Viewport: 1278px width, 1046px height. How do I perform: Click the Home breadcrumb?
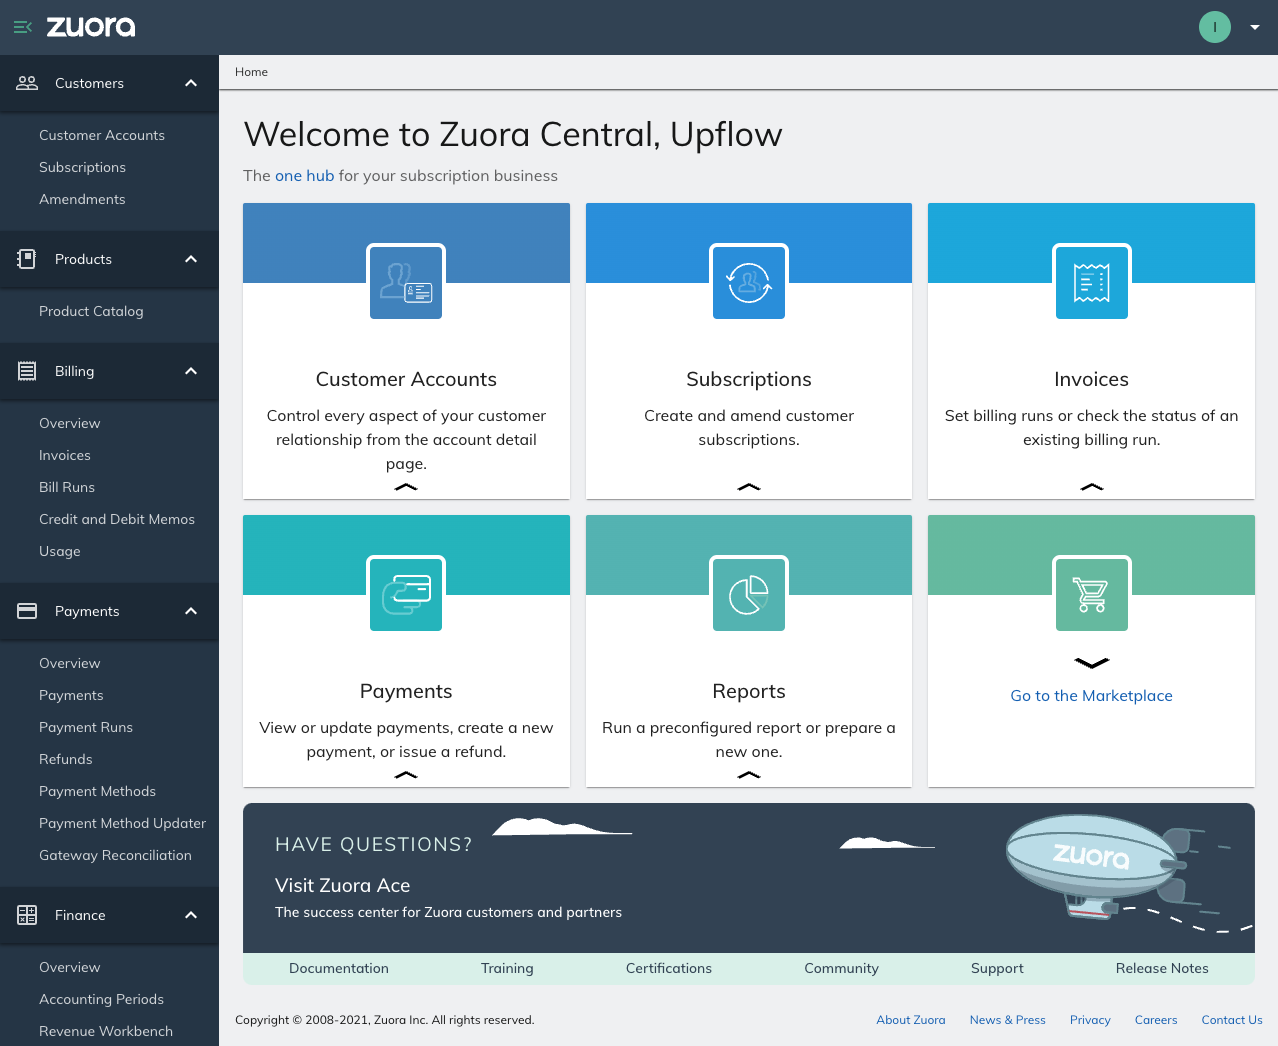coord(251,72)
